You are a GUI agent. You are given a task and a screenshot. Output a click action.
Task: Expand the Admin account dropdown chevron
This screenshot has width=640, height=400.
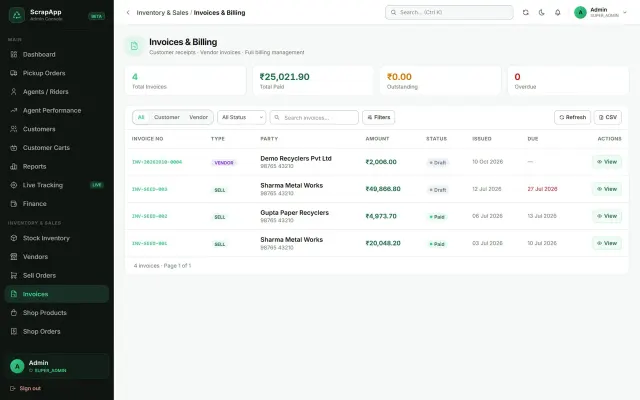pos(624,12)
